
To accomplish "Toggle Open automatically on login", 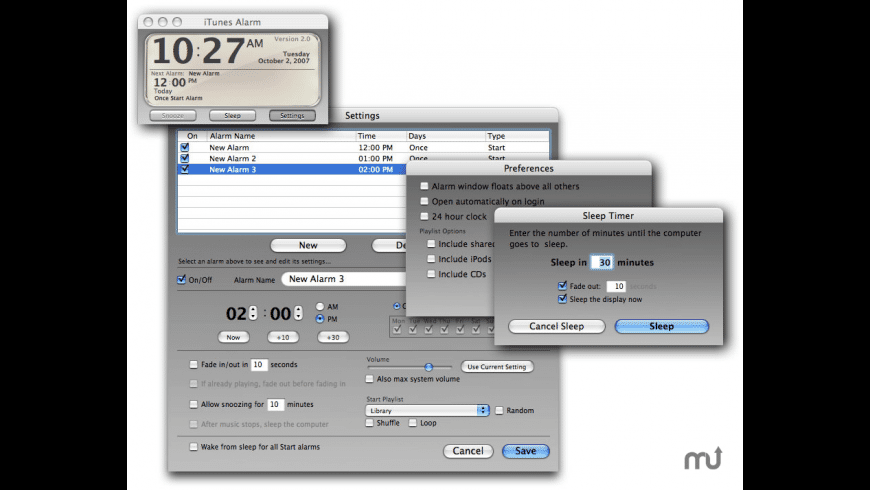I will (x=425, y=201).
